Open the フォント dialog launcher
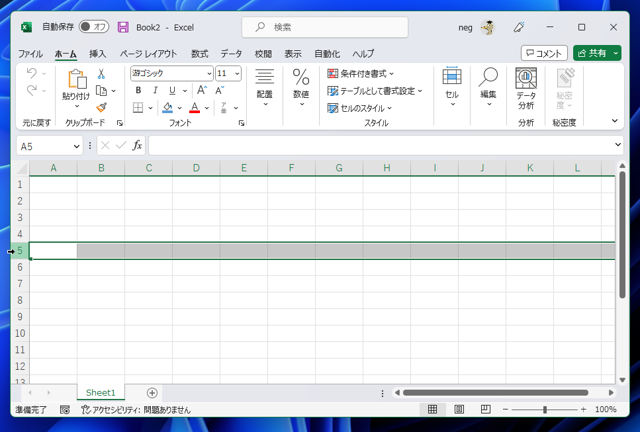The width and height of the screenshot is (640, 432). pyautogui.click(x=242, y=123)
